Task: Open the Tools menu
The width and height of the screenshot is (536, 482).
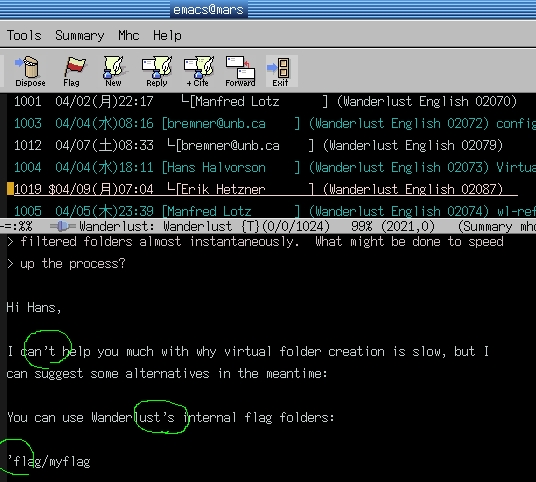Action: (24, 36)
